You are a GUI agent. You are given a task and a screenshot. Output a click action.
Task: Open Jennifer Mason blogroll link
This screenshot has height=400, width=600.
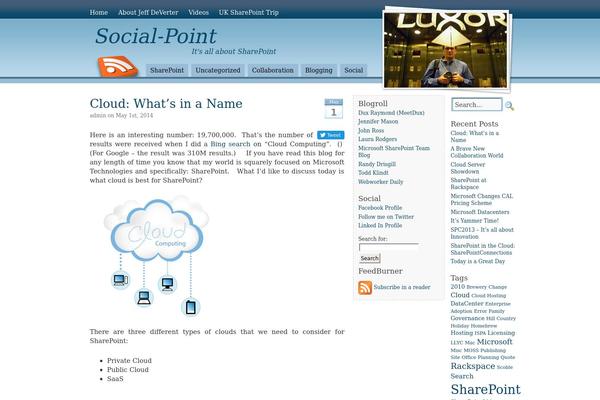pyautogui.click(x=378, y=121)
